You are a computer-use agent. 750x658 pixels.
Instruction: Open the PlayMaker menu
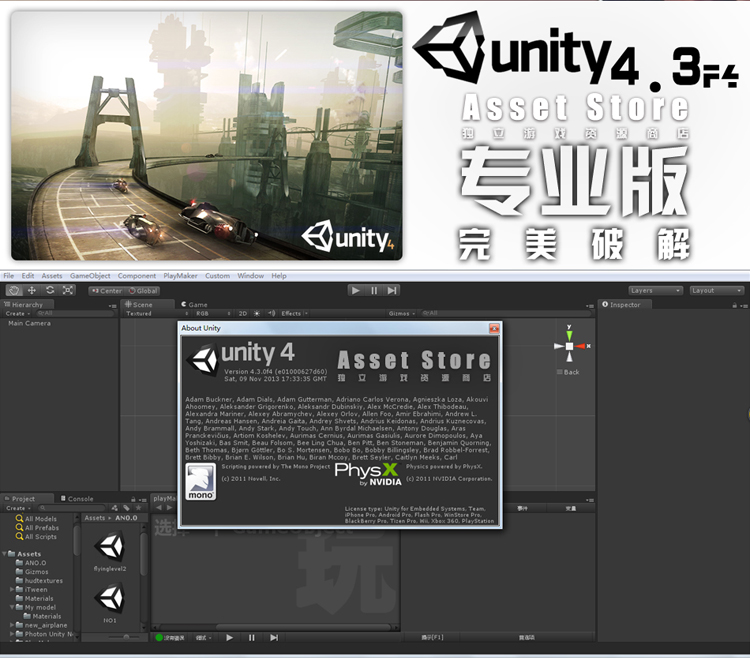pos(180,276)
